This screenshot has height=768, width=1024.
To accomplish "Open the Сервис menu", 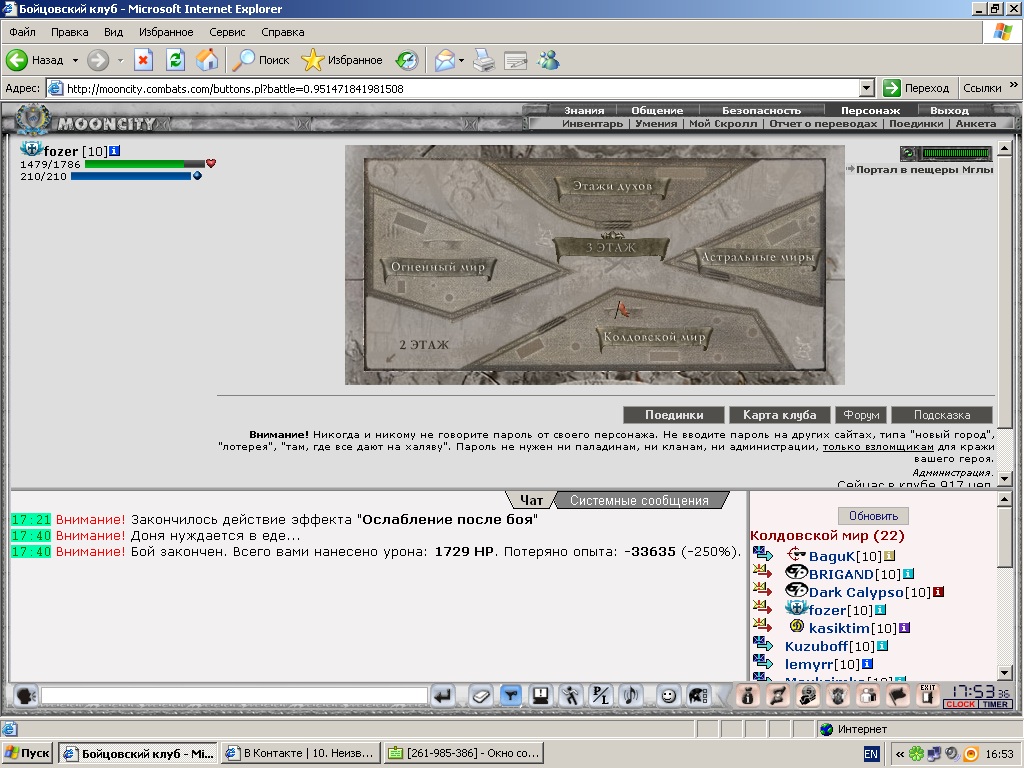I will pos(227,32).
